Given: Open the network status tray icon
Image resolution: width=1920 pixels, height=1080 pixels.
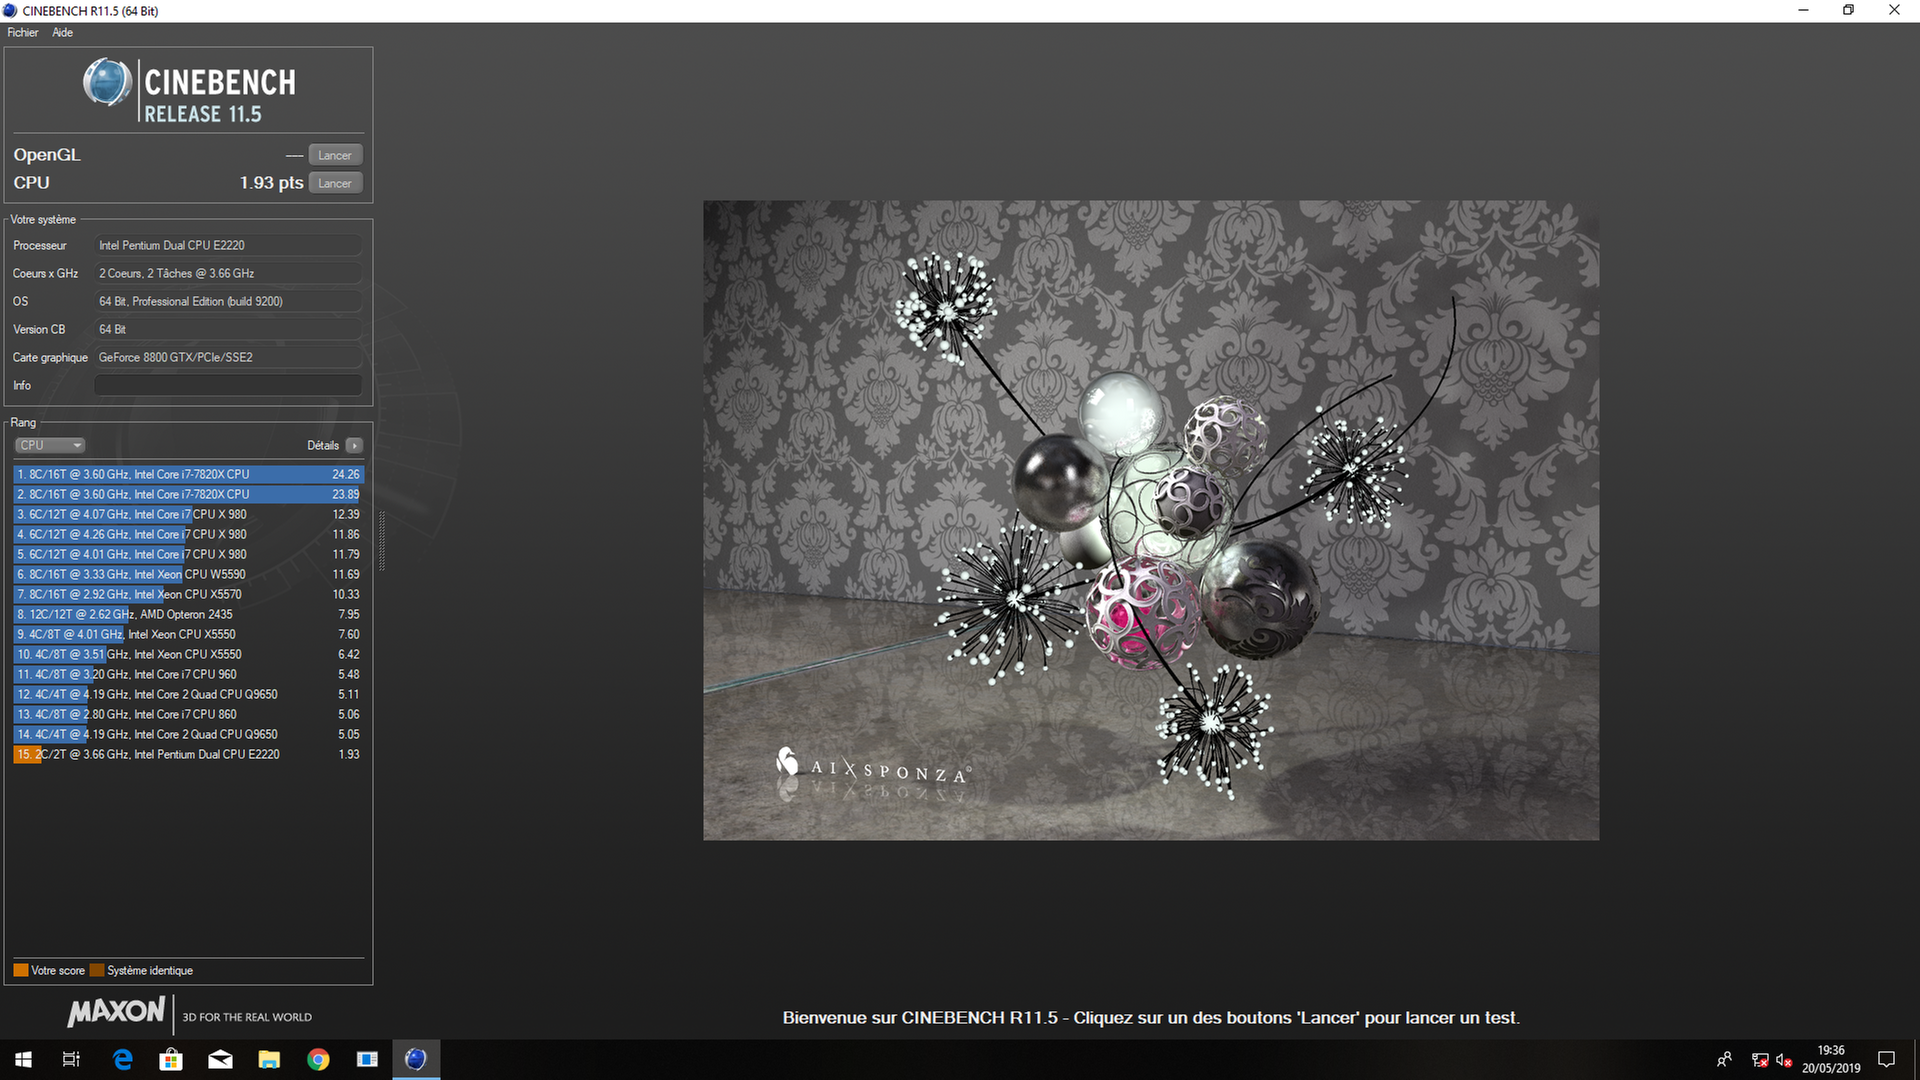Looking at the screenshot, I should click(x=1760, y=1060).
